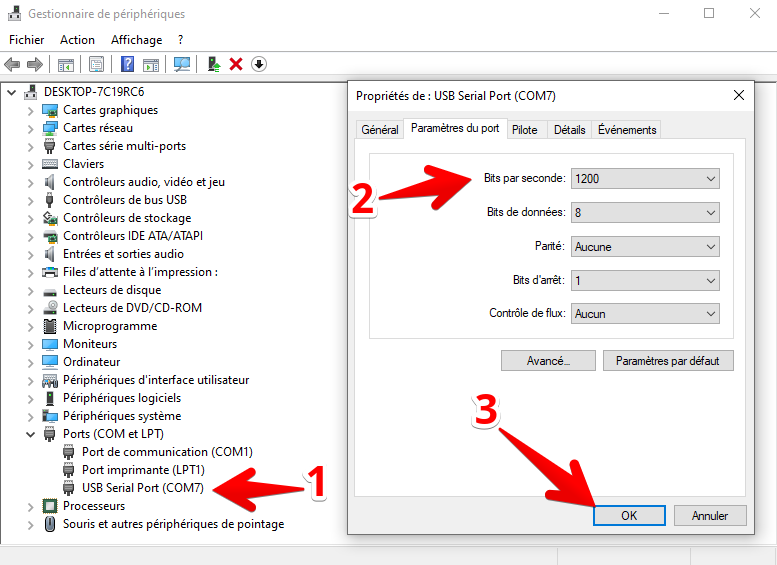Screen dimensions: 777x565
Task: Expand the Contrôleurs IDE ATA/ATAPI node
Action: coord(31,236)
